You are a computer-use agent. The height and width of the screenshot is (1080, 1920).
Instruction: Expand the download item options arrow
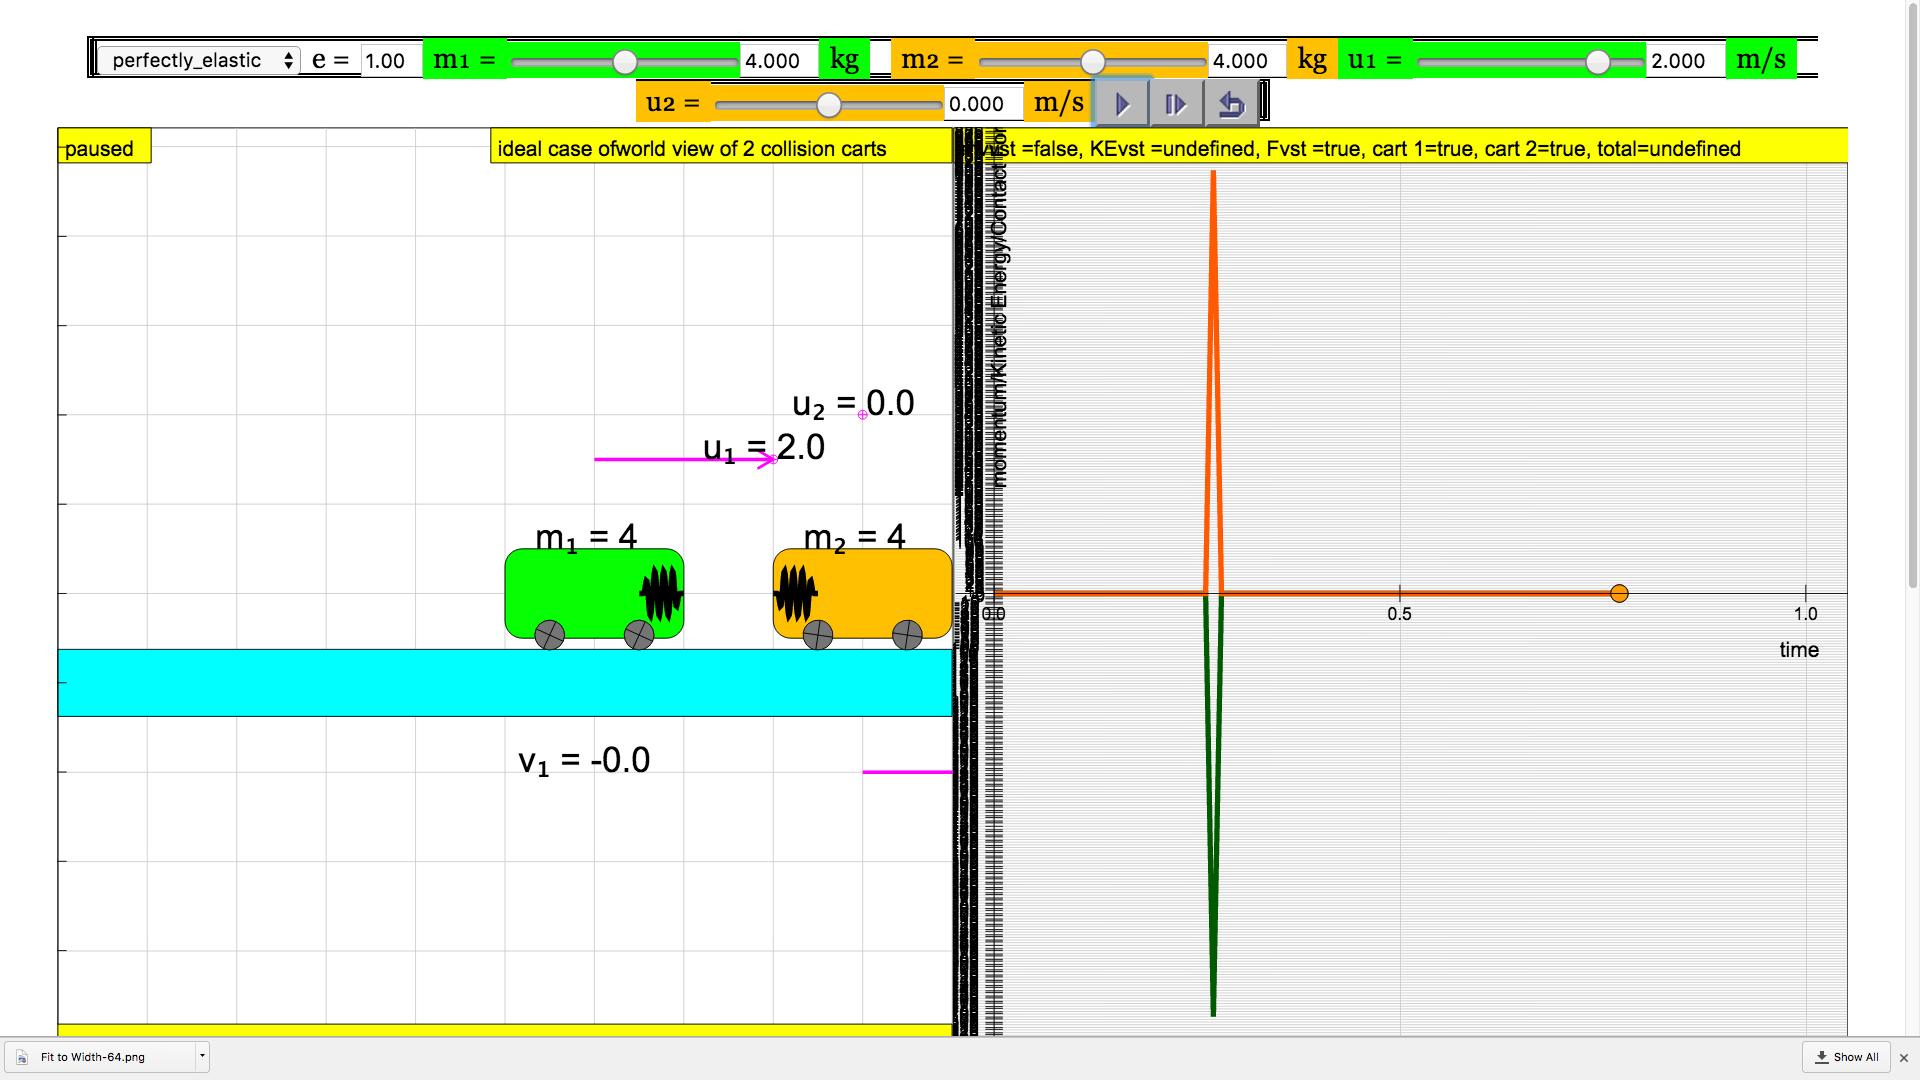click(x=202, y=1056)
